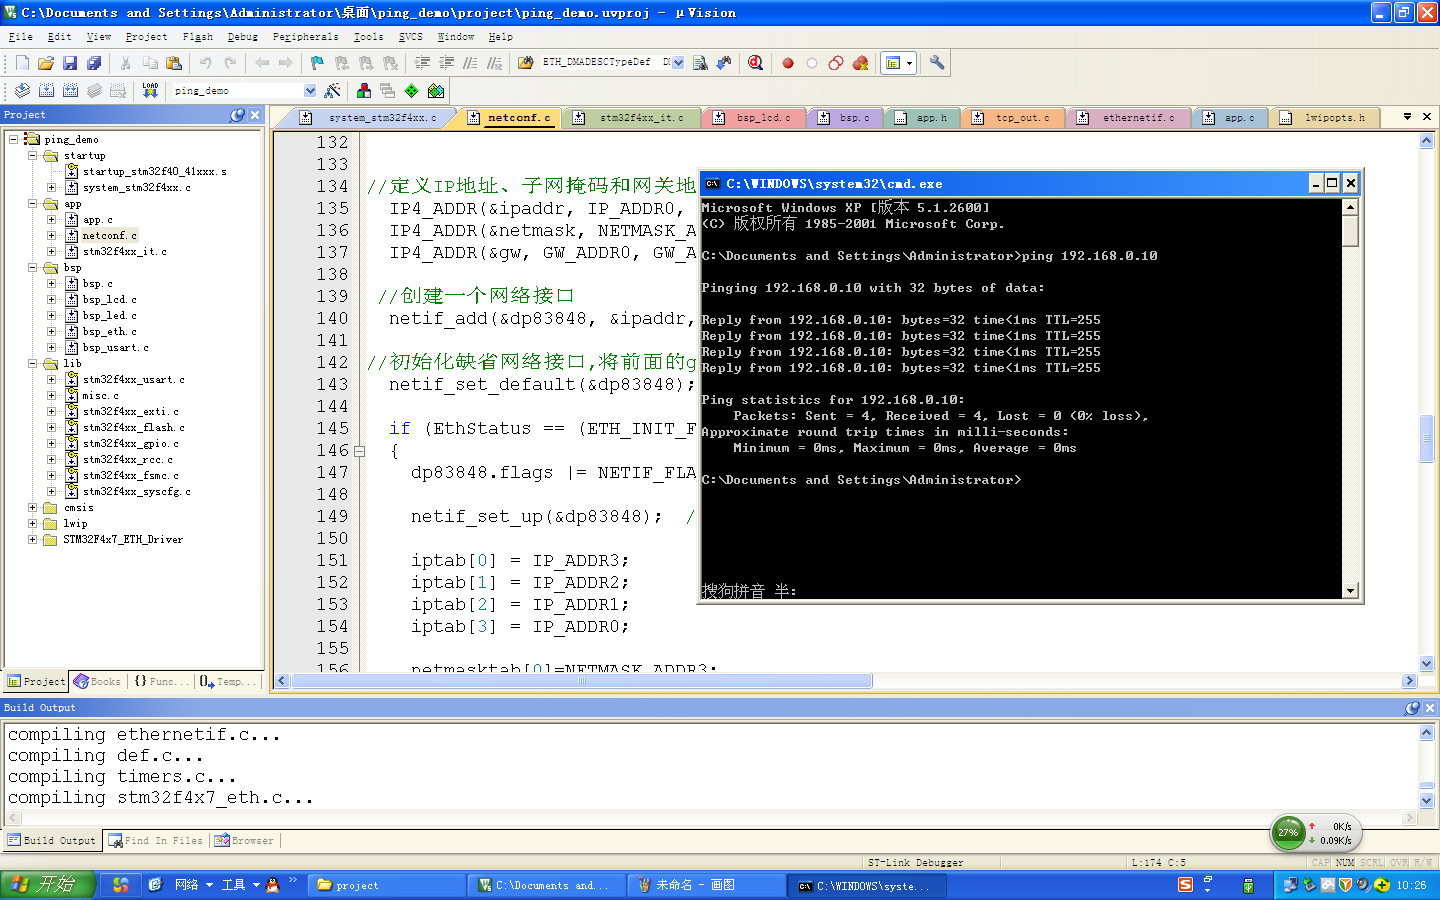The image size is (1440, 900).
Task: Click Translate current file icon
Action: 22,90
